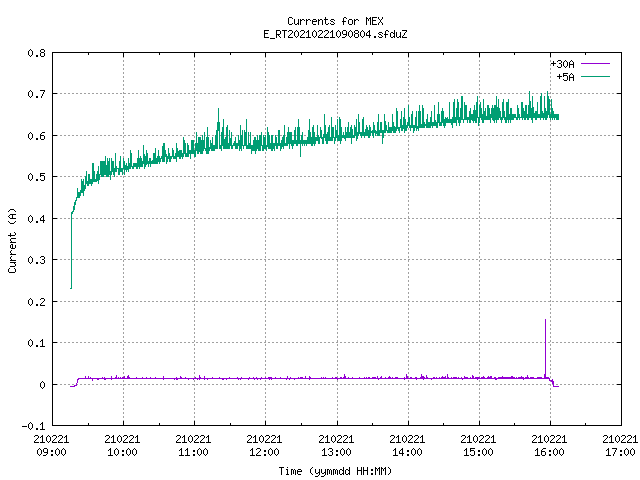Click the green +5A trace start at 0.23 A
The width and height of the screenshot is (640, 480).
(x=71, y=288)
